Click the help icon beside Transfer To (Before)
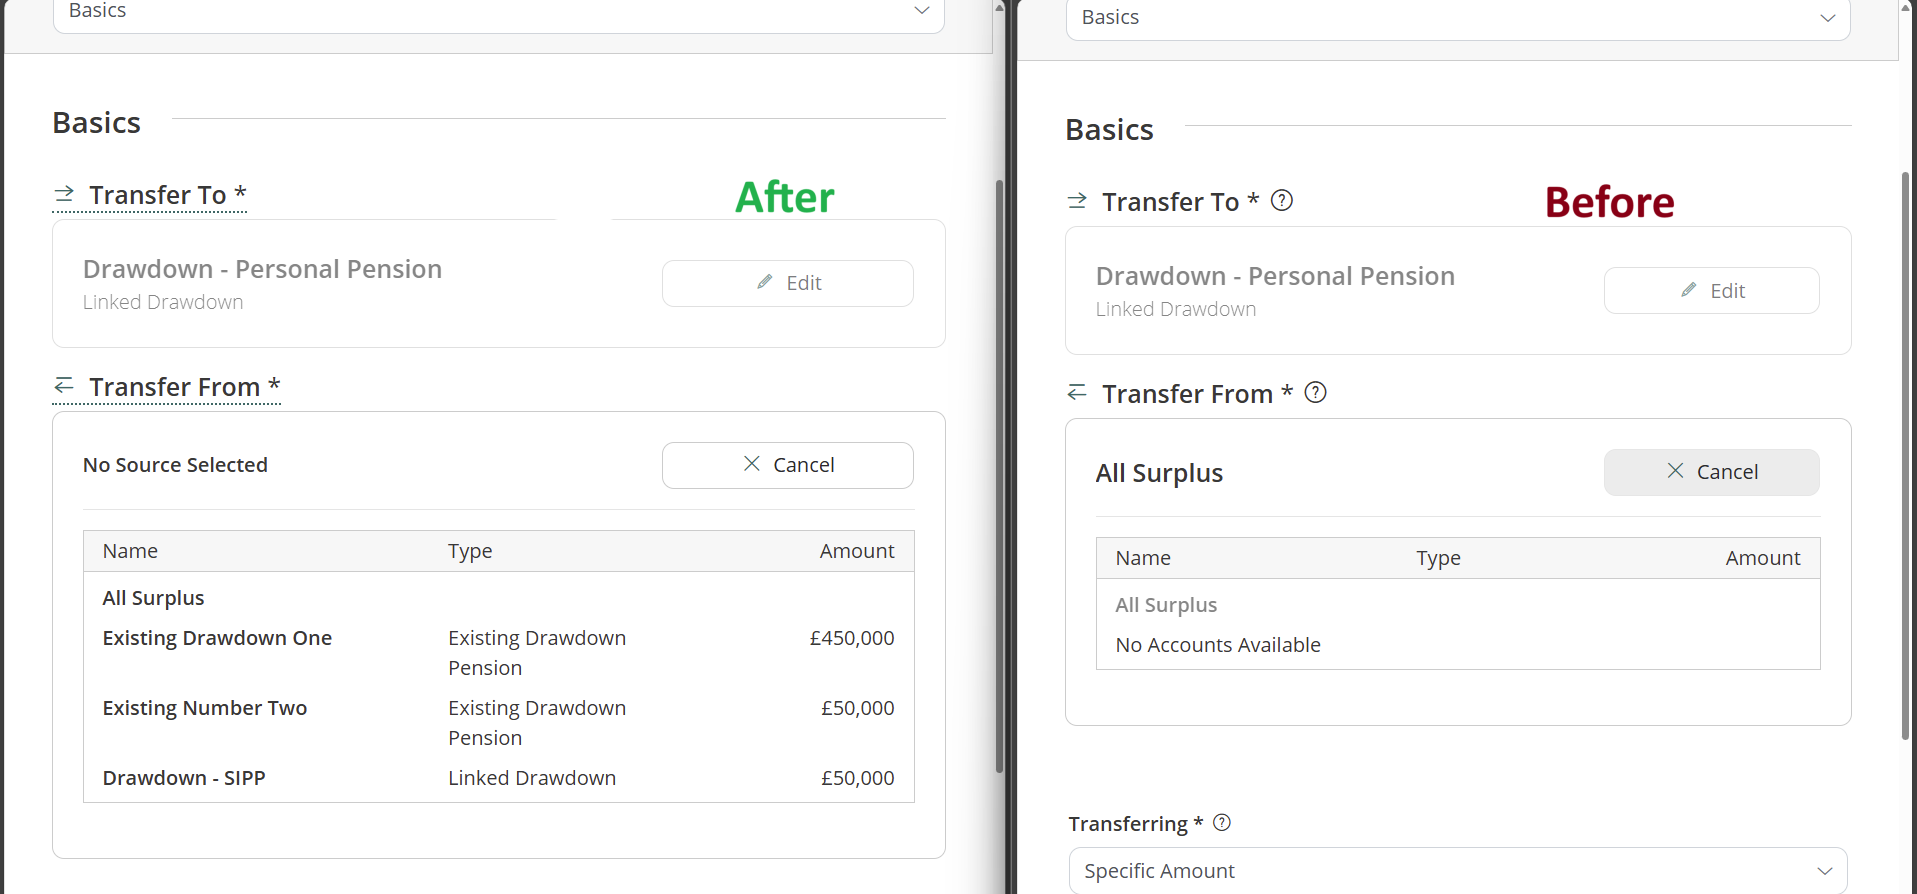This screenshot has height=894, width=1917. point(1282,201)
